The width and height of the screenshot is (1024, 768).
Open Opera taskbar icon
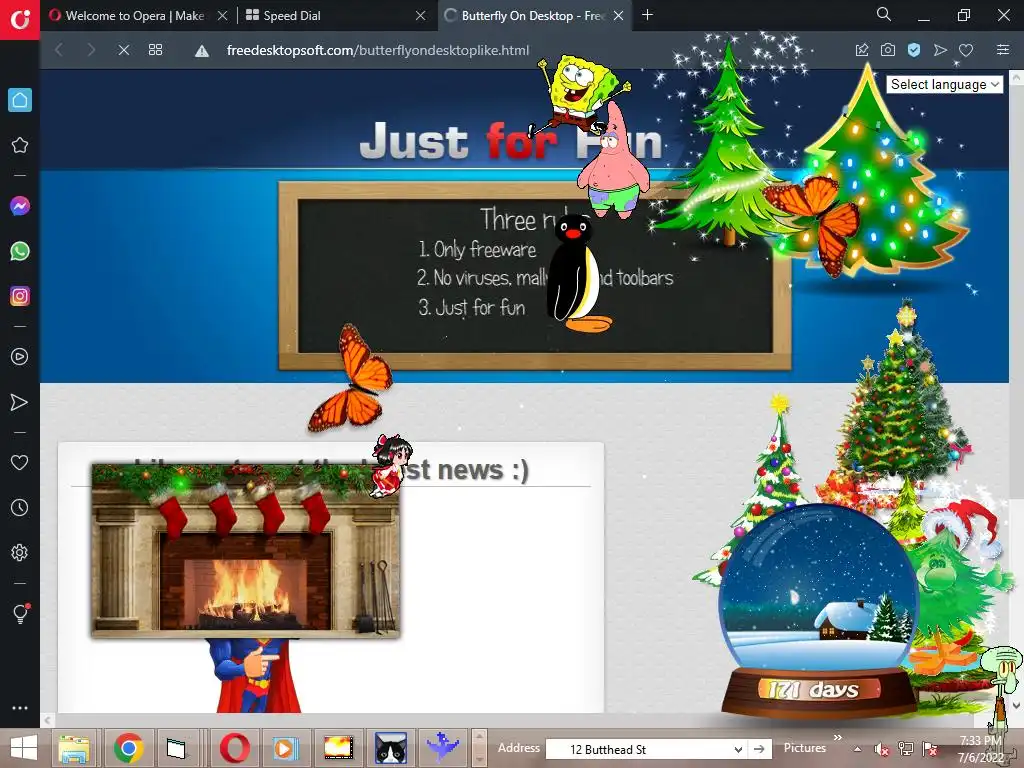pyautogui.click(x=234, y=748)
